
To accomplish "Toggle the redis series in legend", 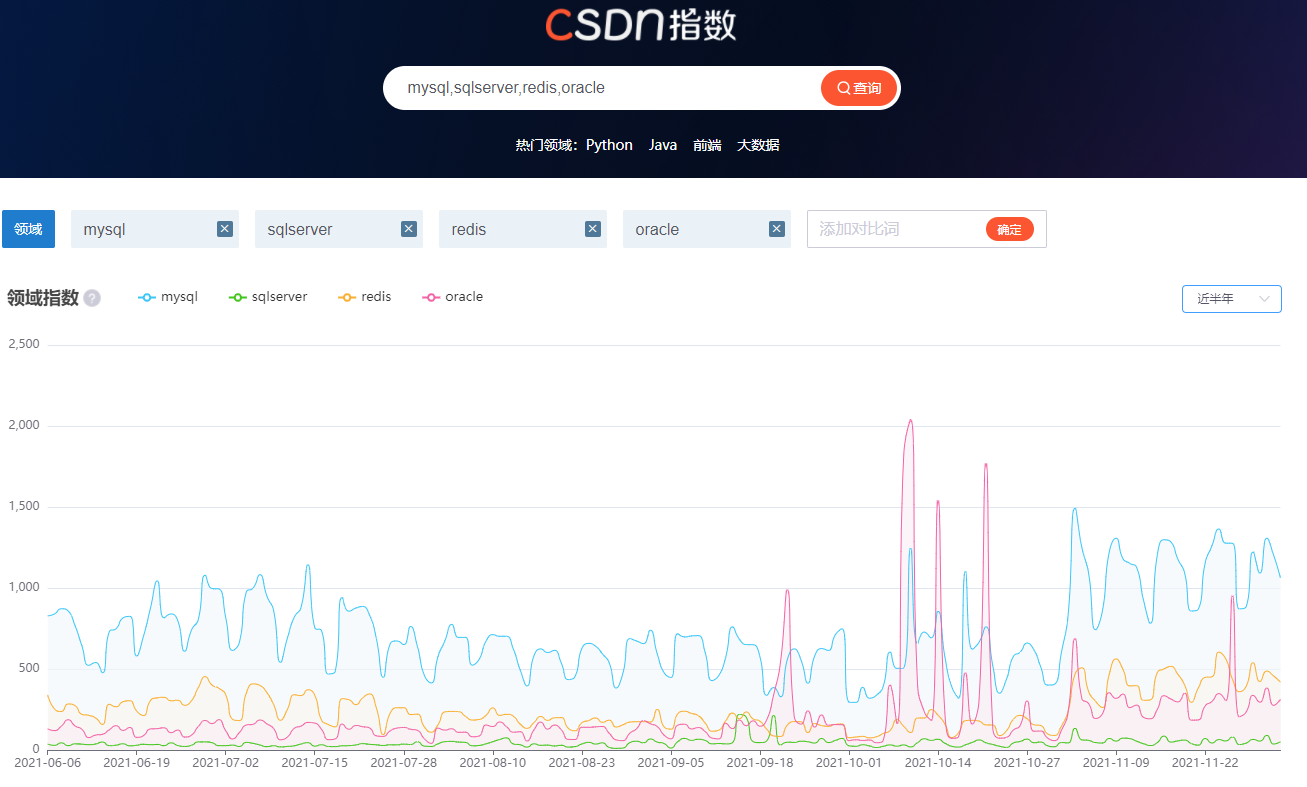I will point(365,297).
